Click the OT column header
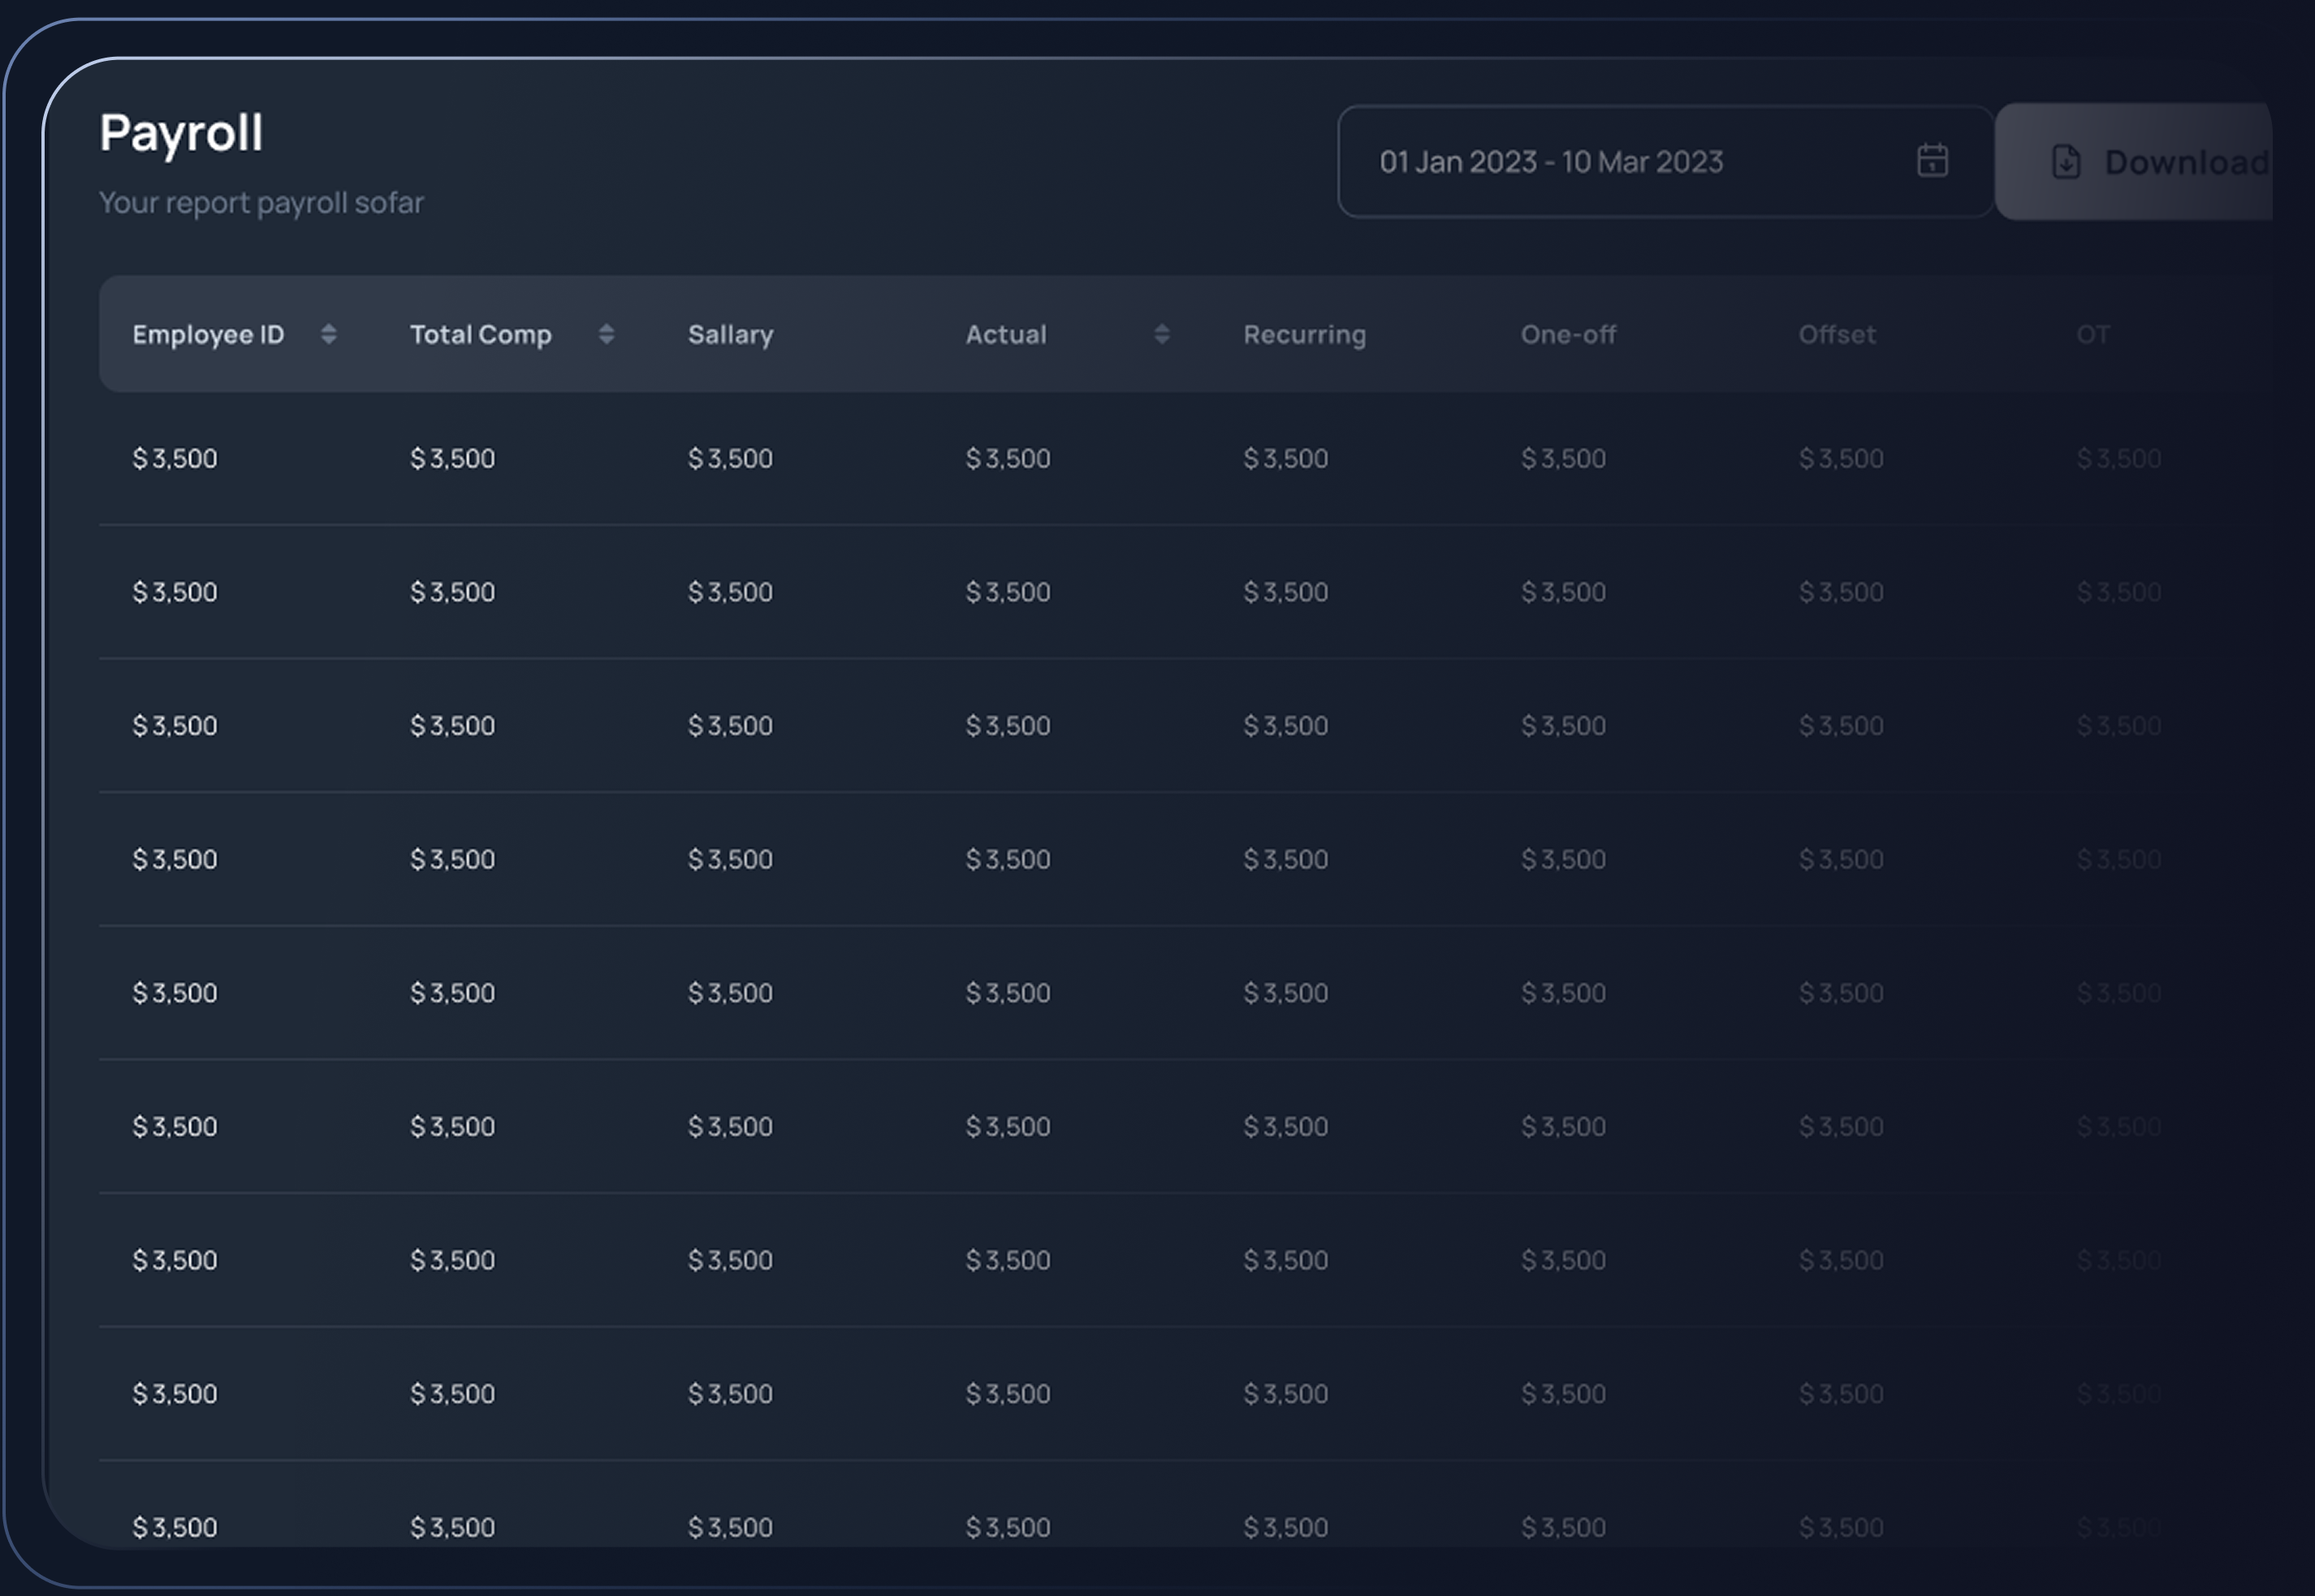 2092,334
